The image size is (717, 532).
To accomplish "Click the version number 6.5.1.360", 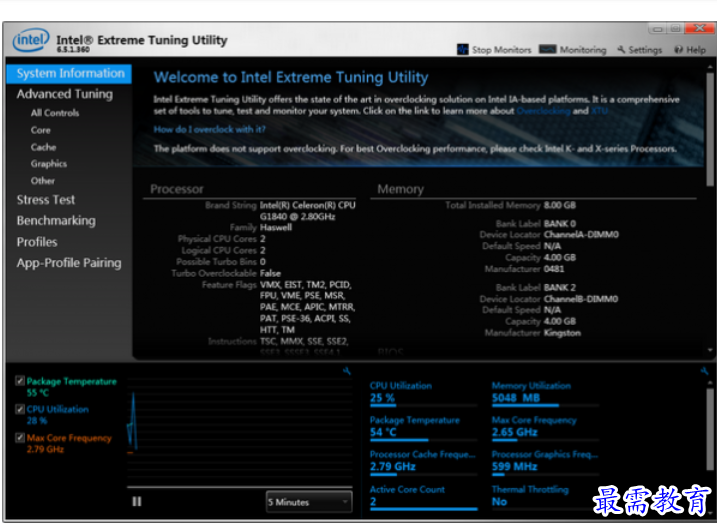I will click(73, 49).
